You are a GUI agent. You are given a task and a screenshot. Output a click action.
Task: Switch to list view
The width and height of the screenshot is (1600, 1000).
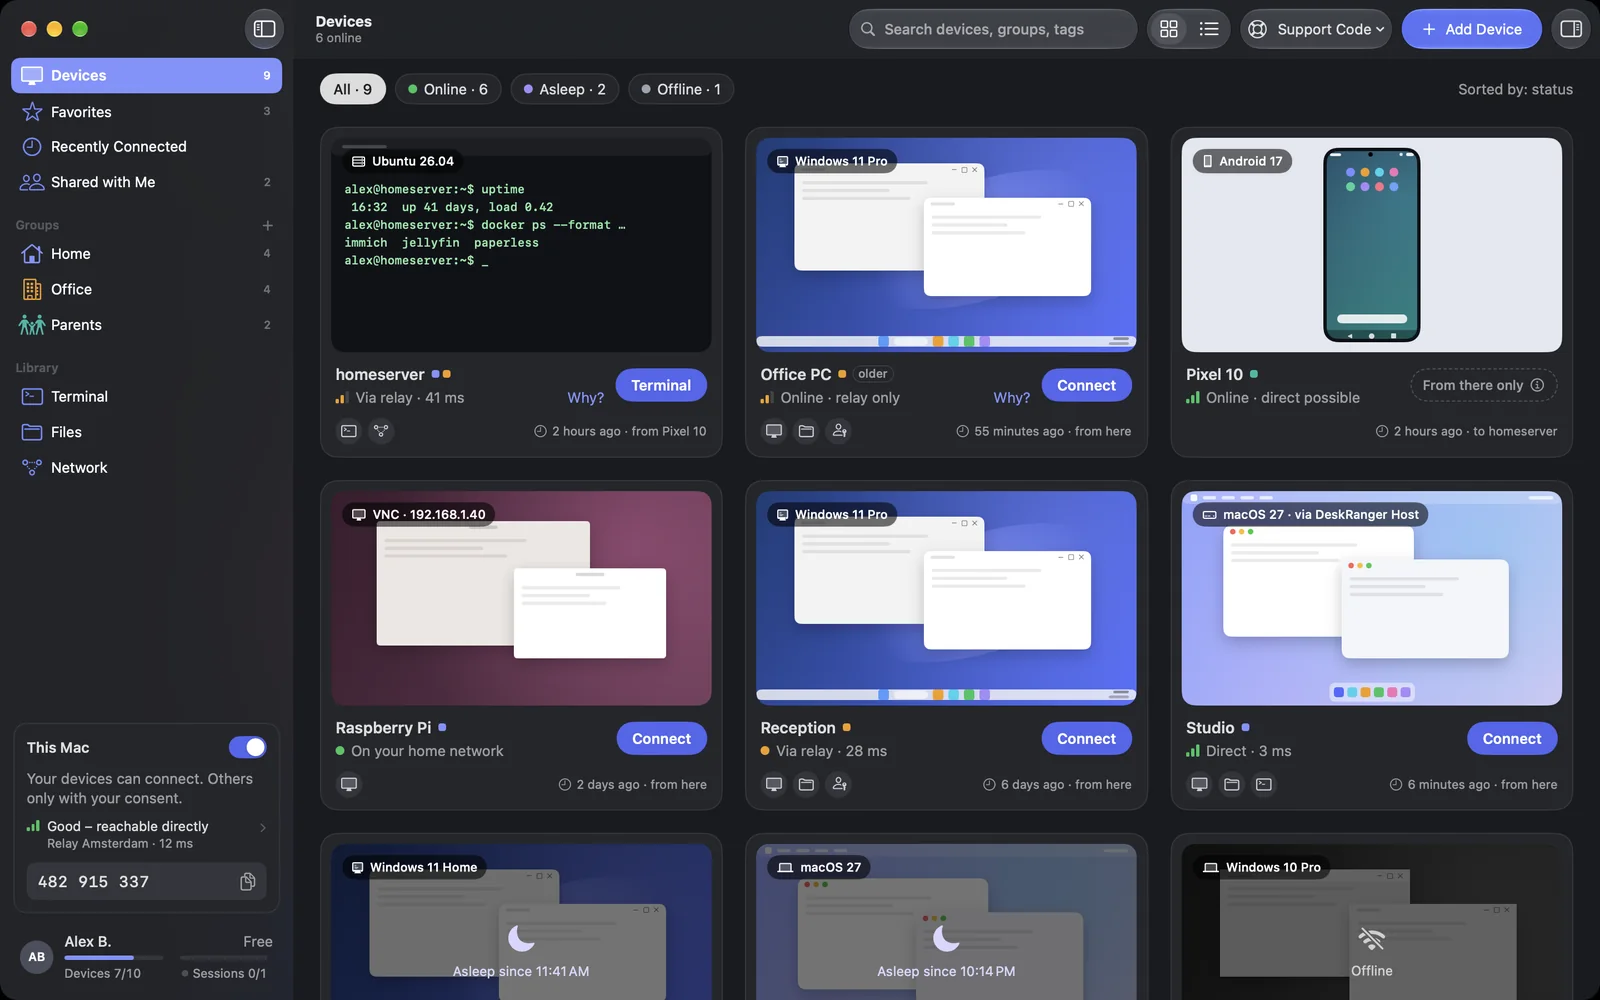click(1209, 29)
